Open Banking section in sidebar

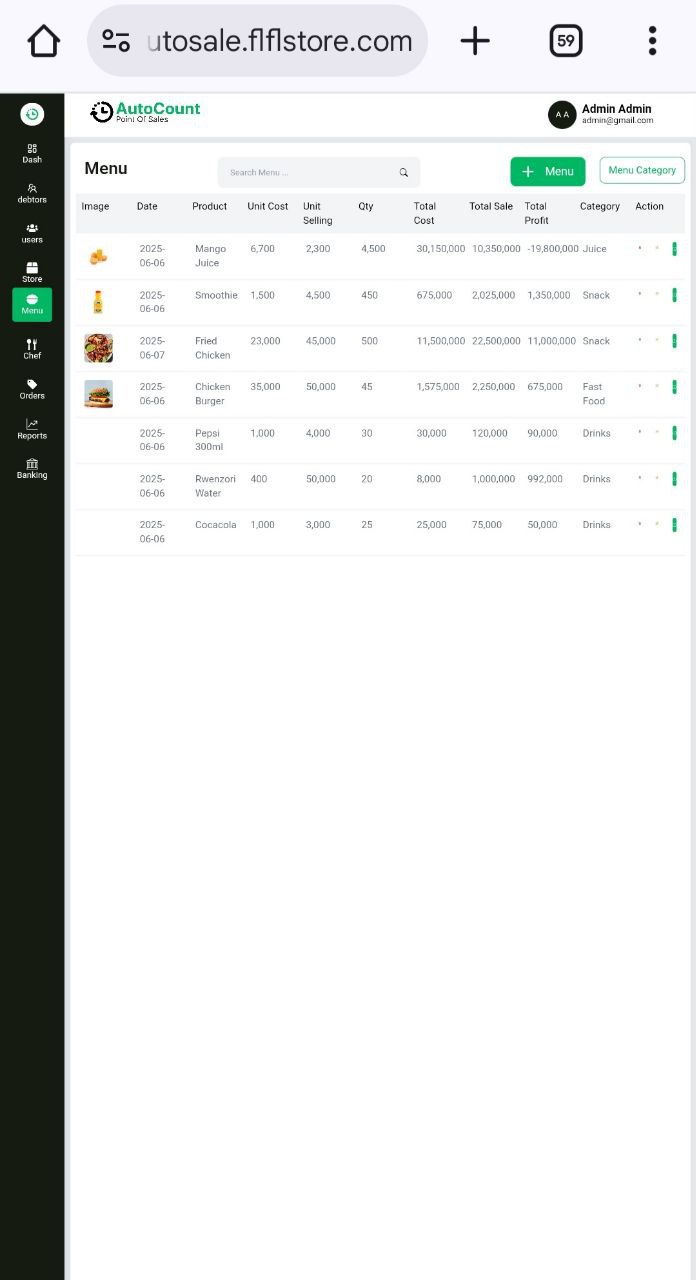click(32, 468)
